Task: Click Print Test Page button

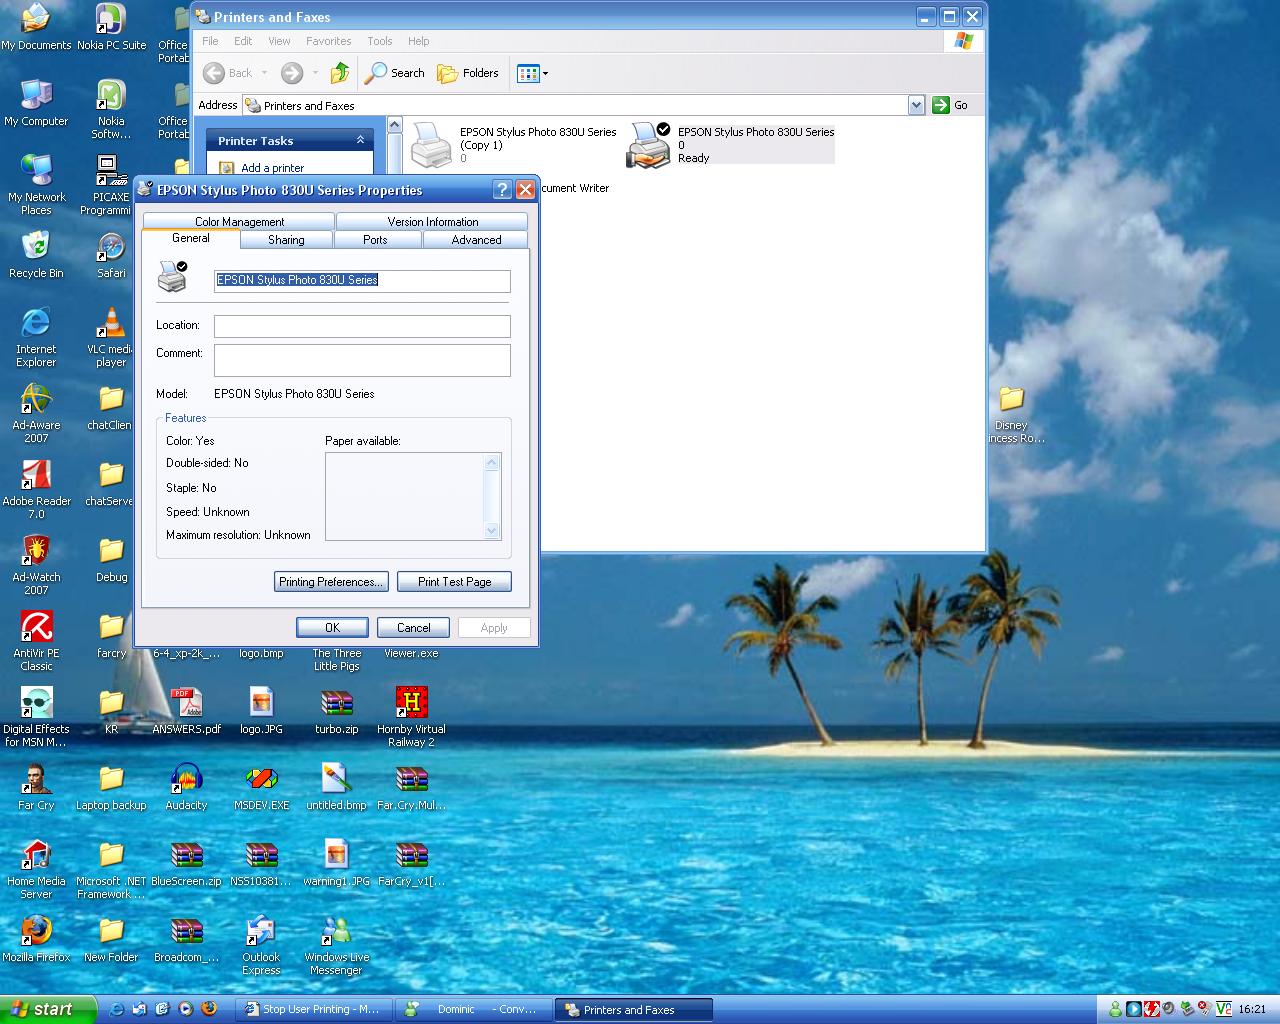Action: click(x=454, y=581)
